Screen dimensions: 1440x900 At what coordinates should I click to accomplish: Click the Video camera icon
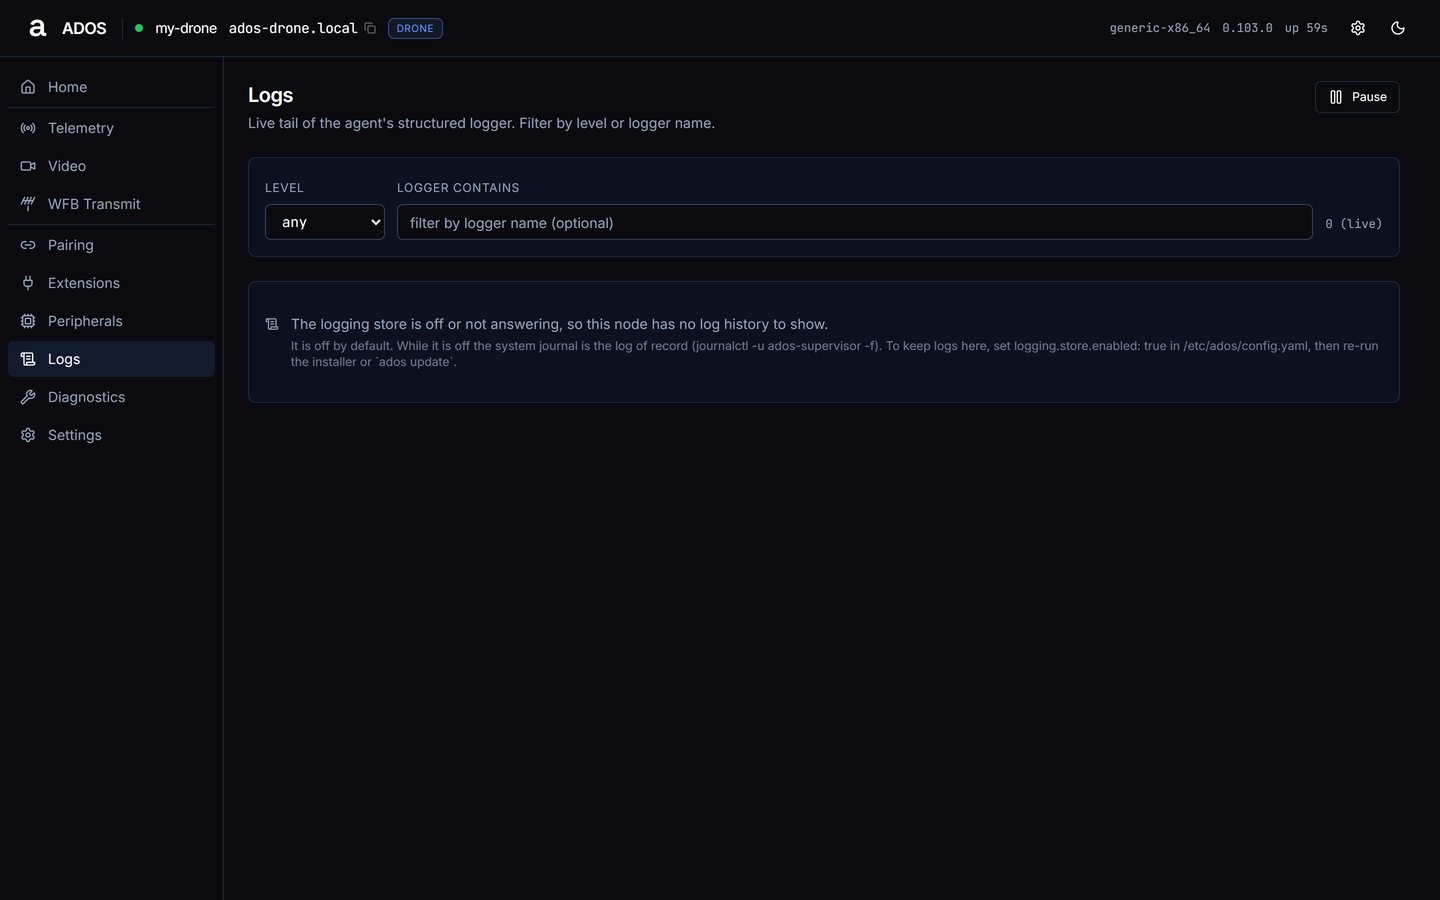28,166
